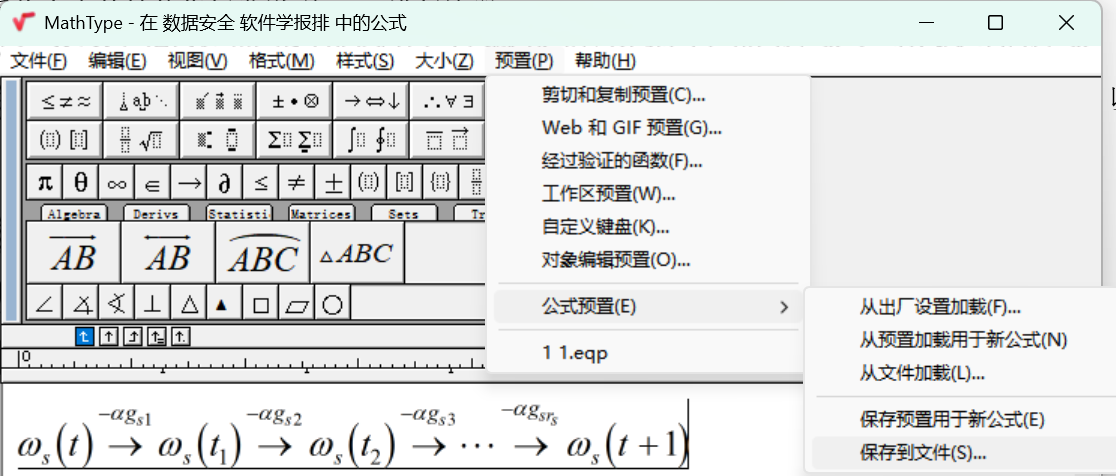Insert the hollow triangle symbol
The height and width of the screenshot is (476, 1116).
click(x=189, y=305)
